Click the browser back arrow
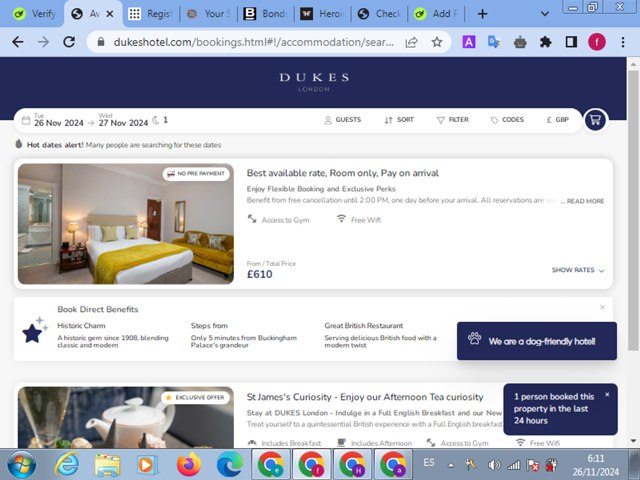This screenshot has width=640, height=480. tap(18, 42)
